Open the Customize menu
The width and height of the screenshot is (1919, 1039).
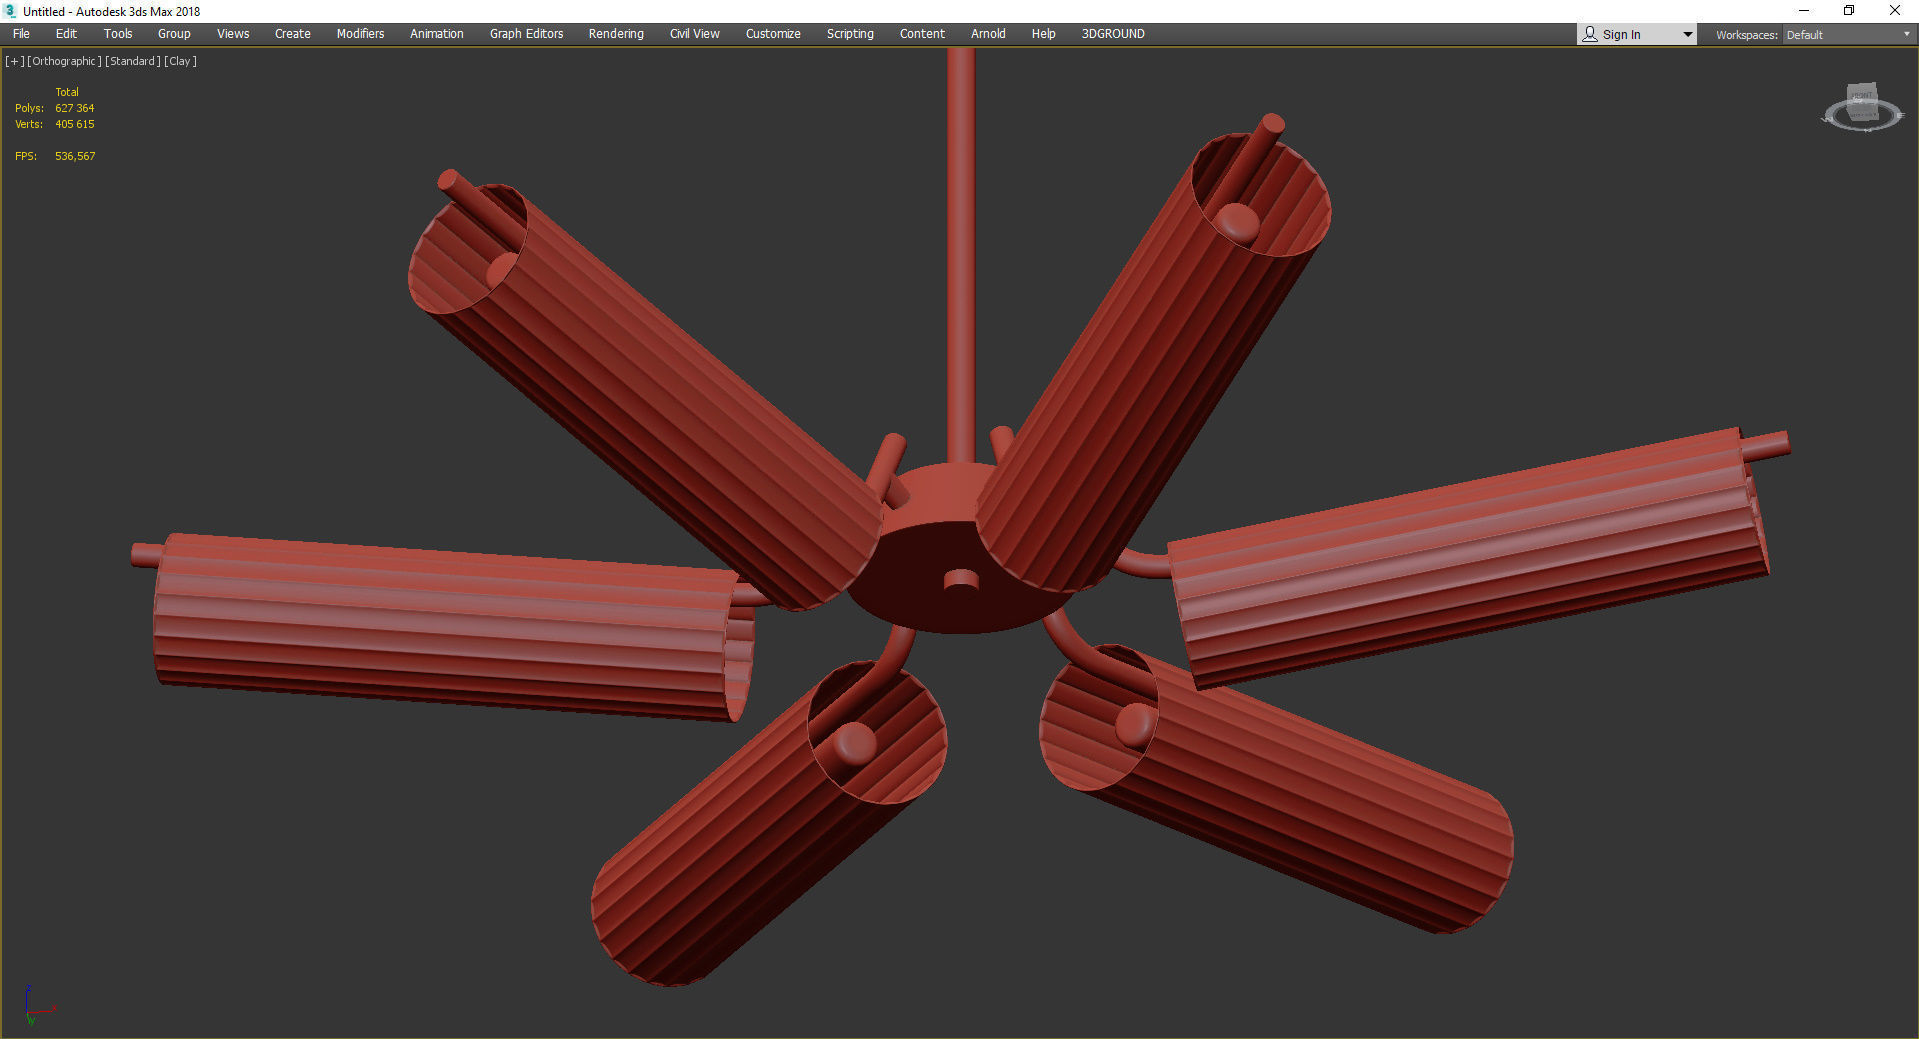(x=773, y=34)
